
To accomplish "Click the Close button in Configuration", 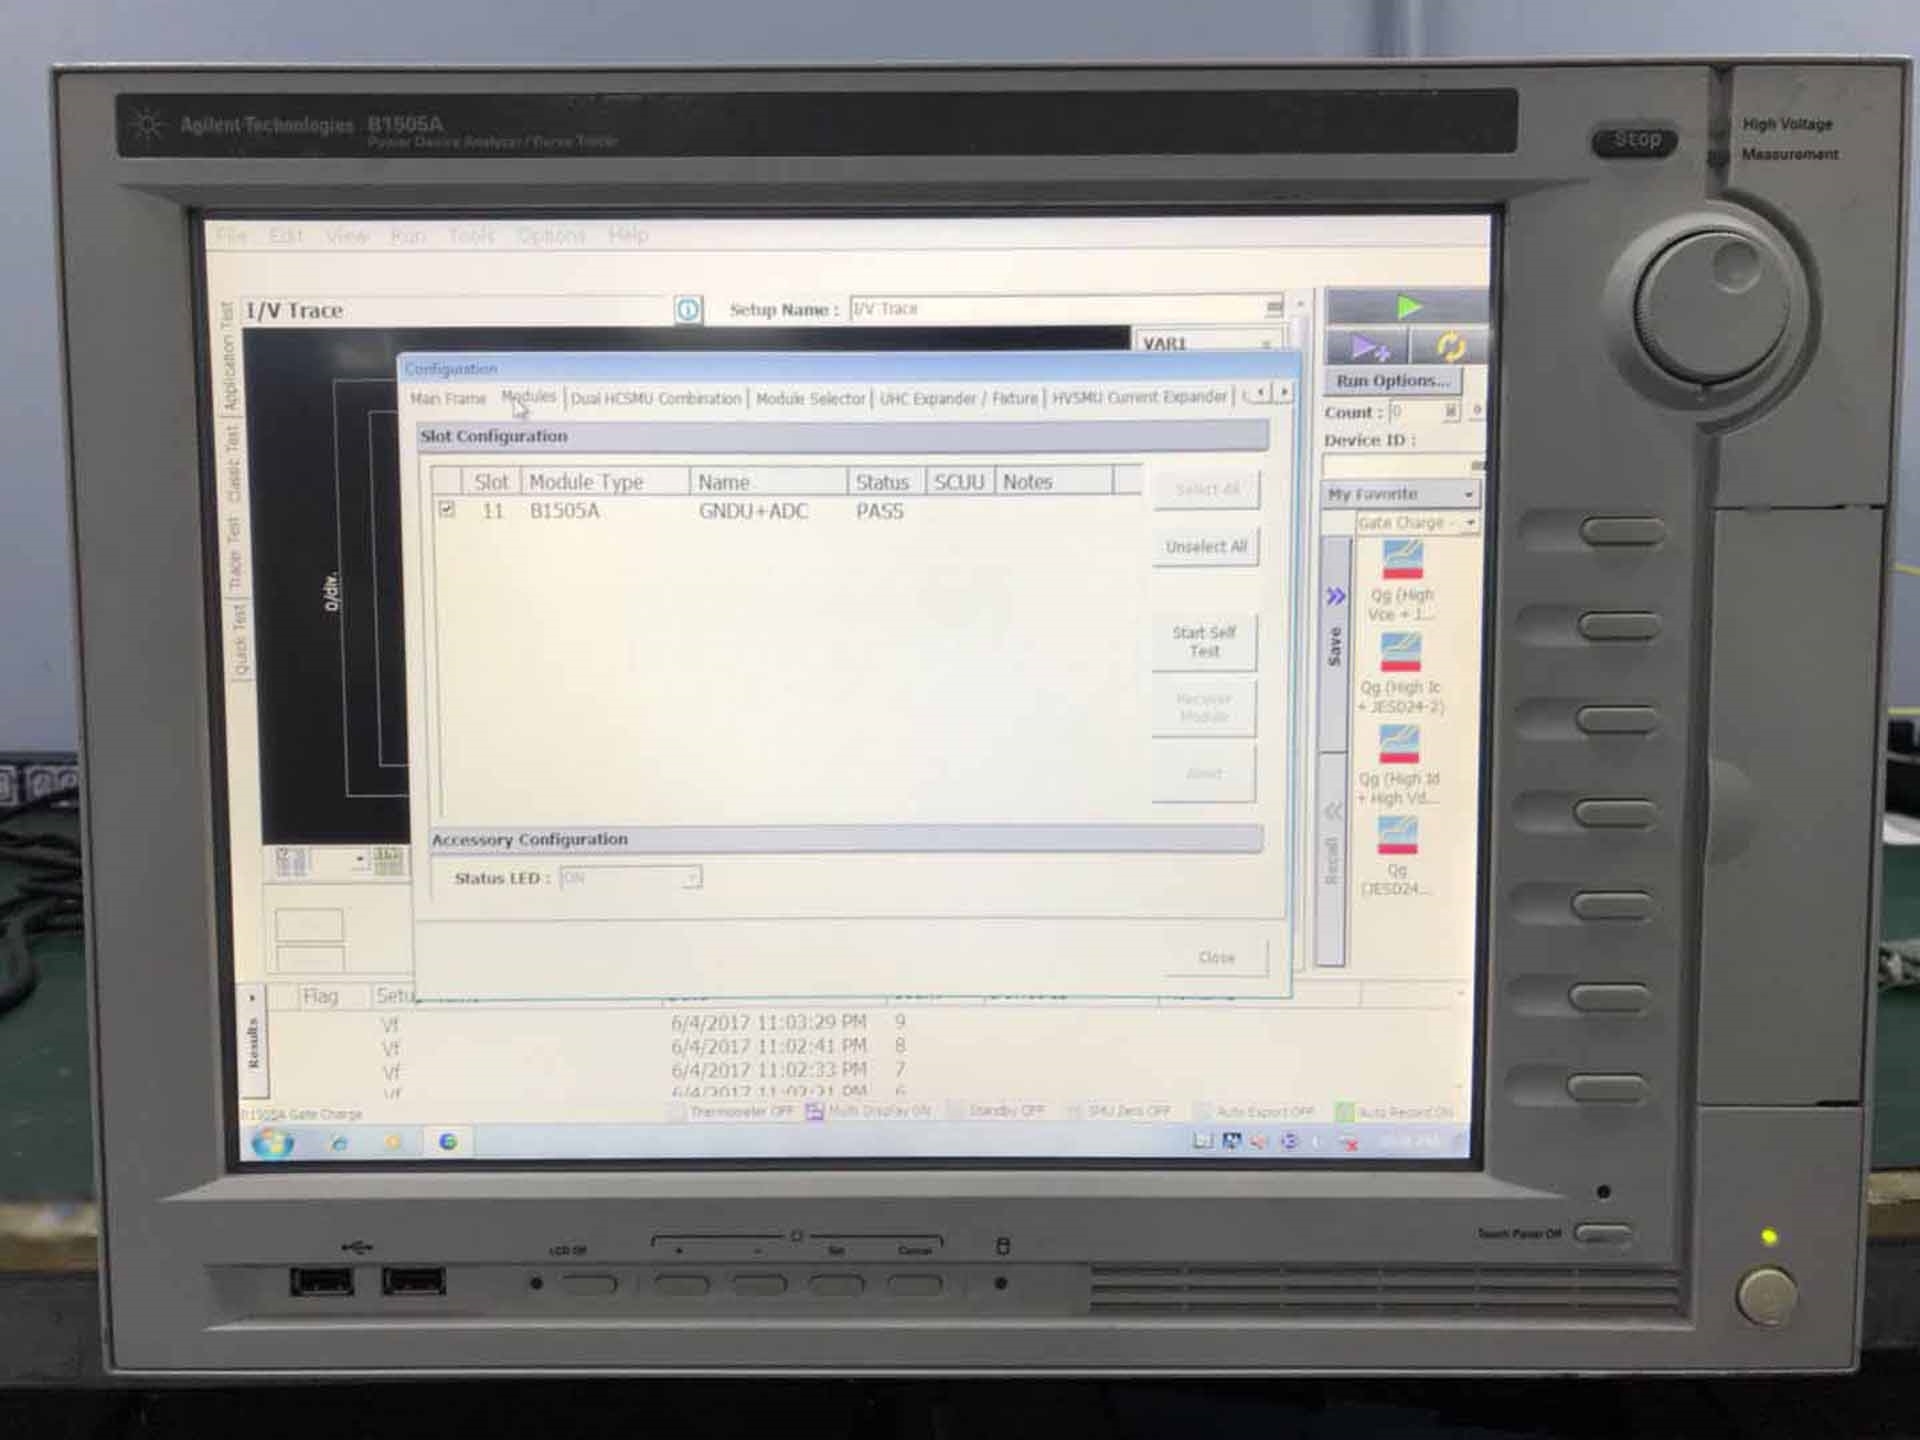I will [x=1216, y=957].
